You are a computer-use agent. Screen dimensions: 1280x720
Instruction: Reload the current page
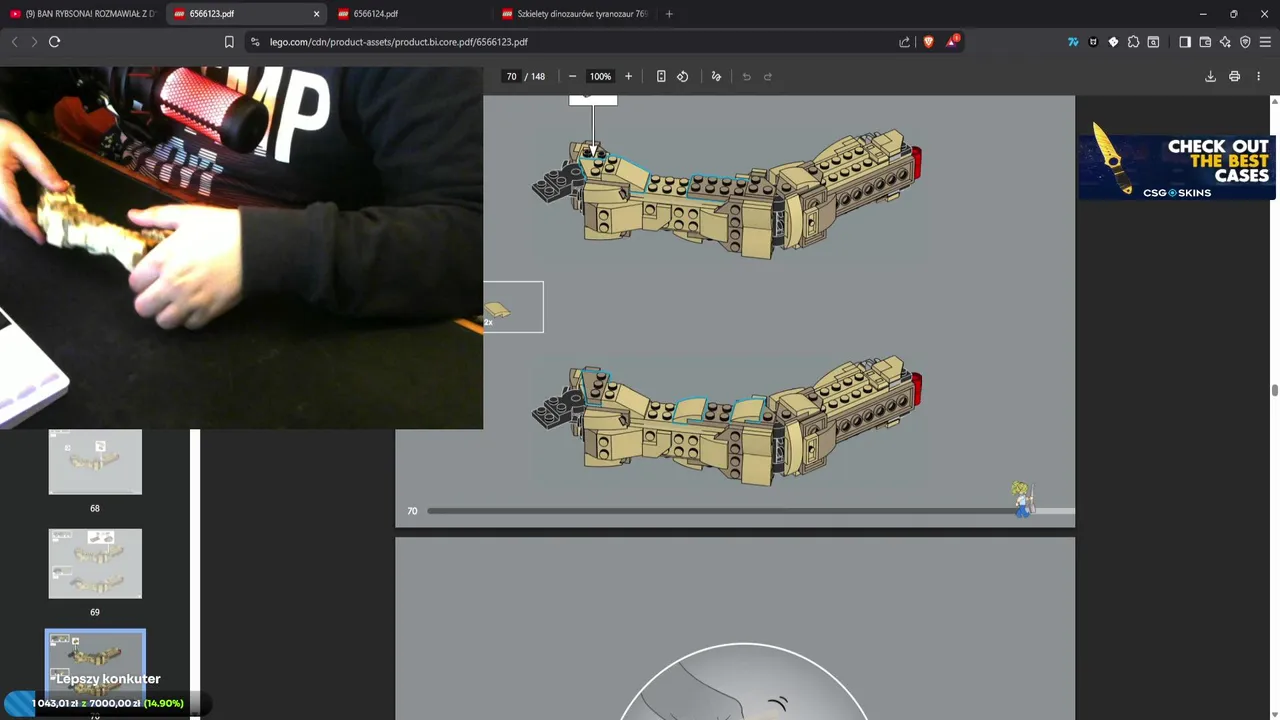(x=55, y=42)
